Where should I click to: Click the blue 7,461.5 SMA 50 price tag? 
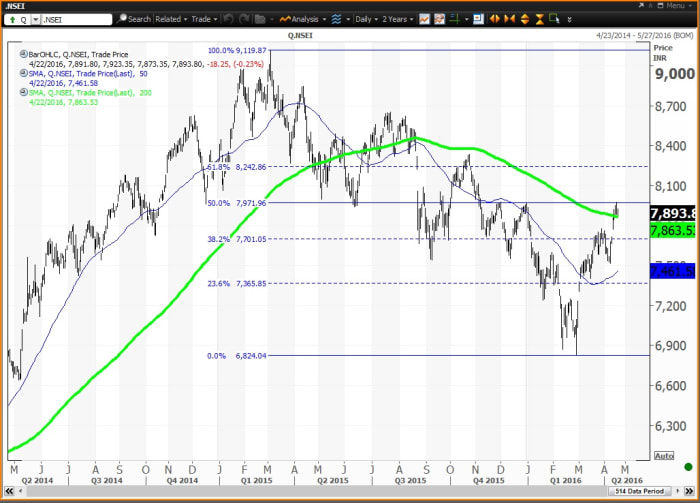[x=673, y=271]
